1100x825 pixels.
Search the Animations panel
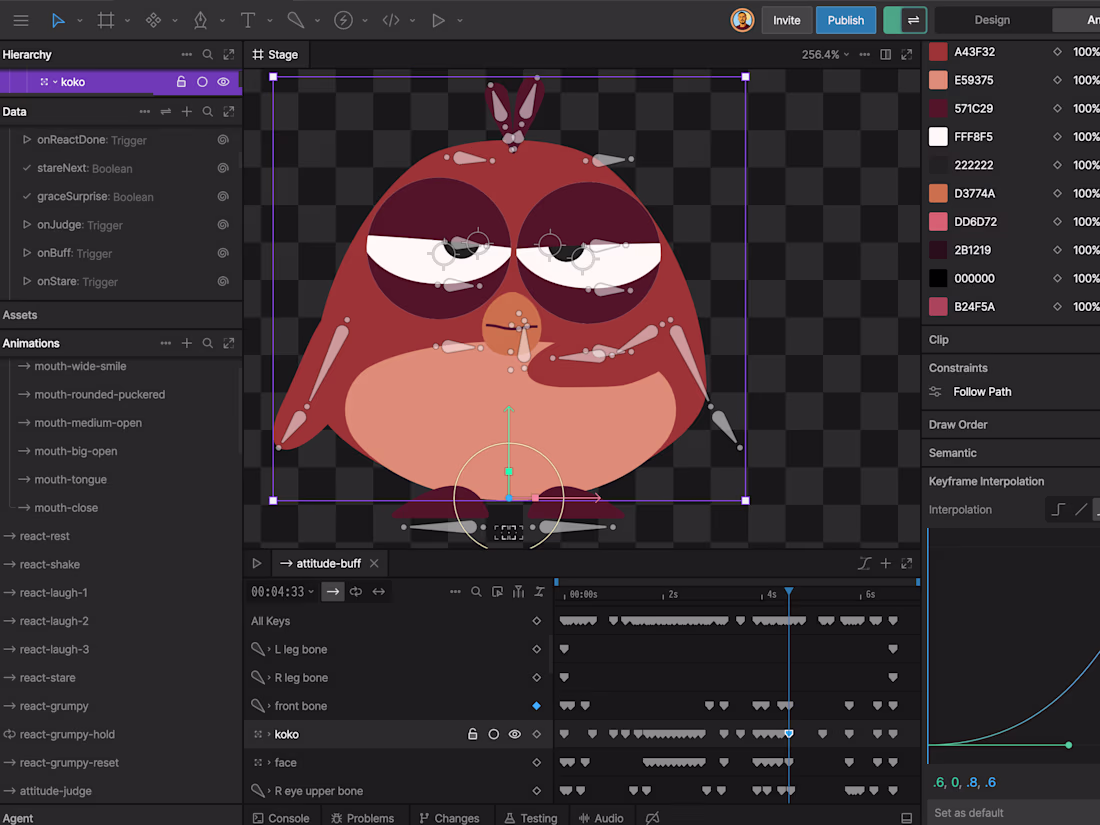coord(208,343)
